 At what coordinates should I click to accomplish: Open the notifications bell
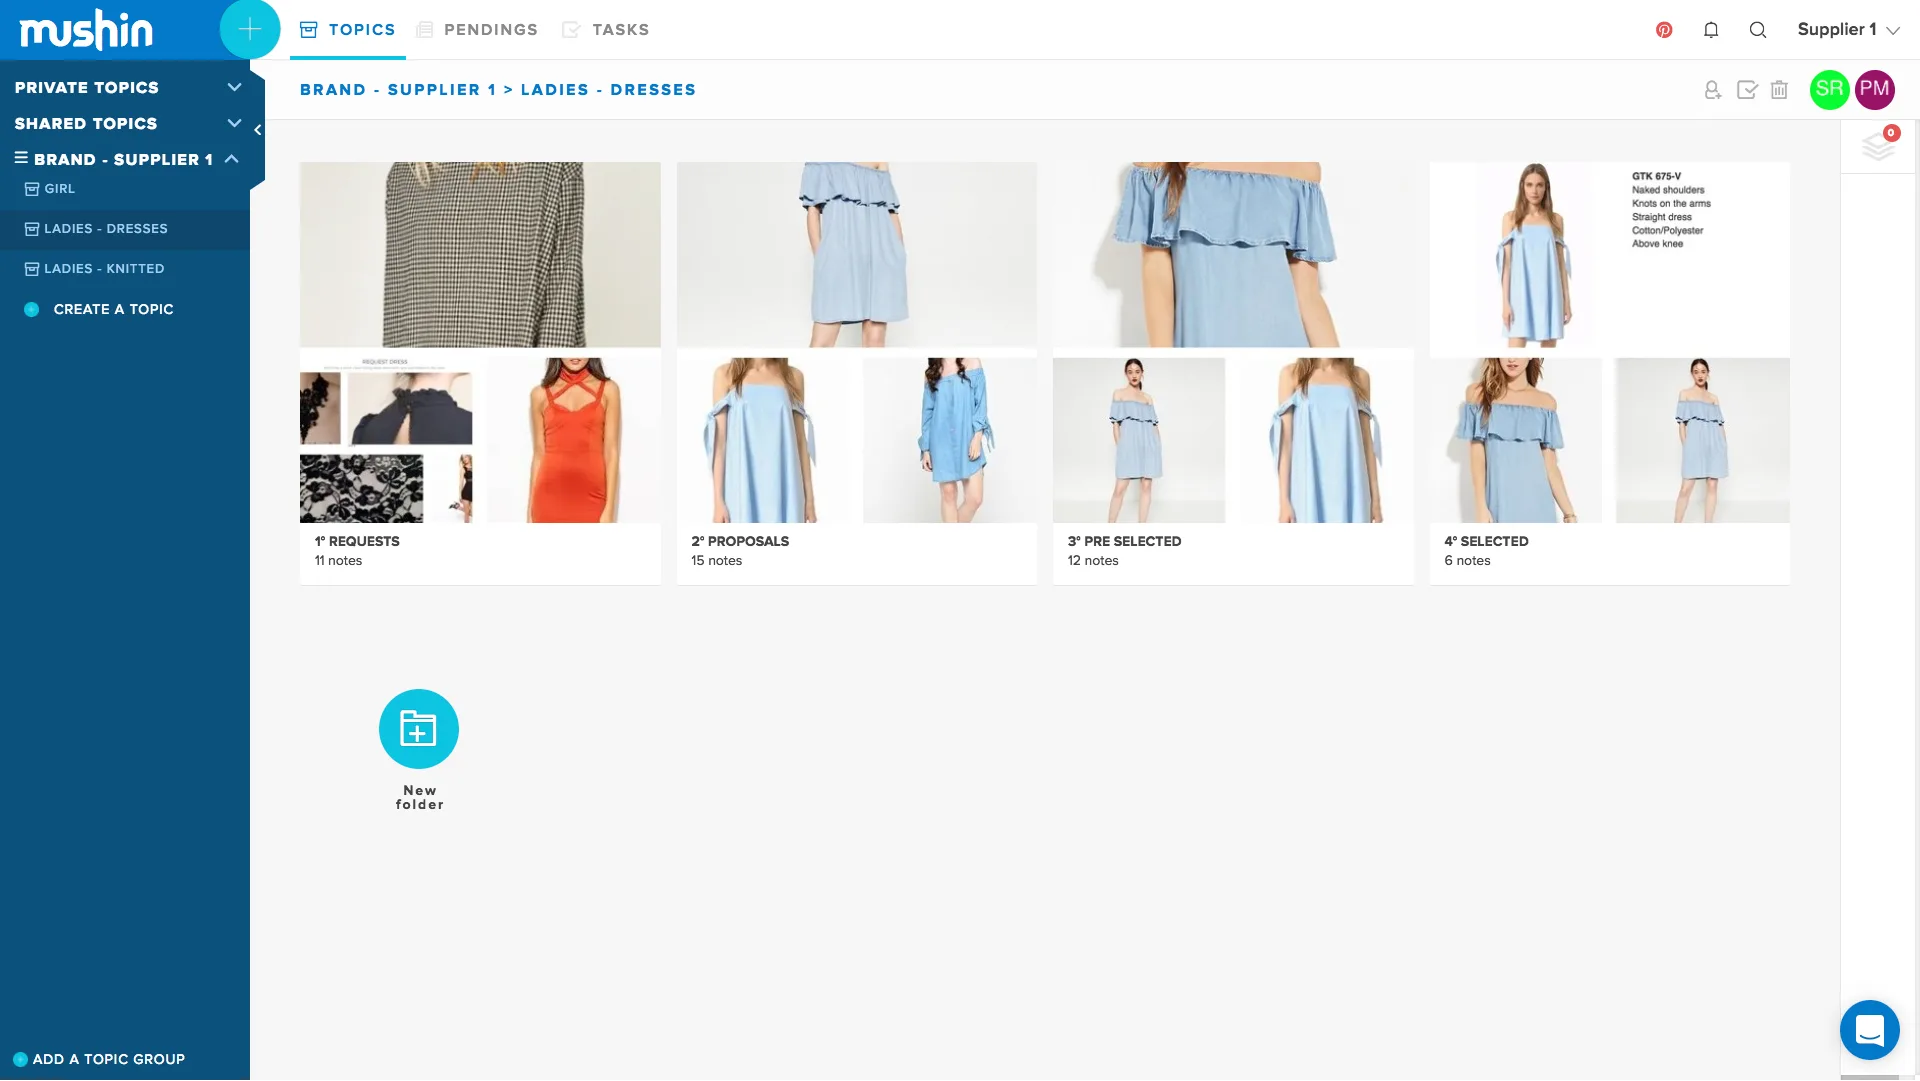point(1711,30)
